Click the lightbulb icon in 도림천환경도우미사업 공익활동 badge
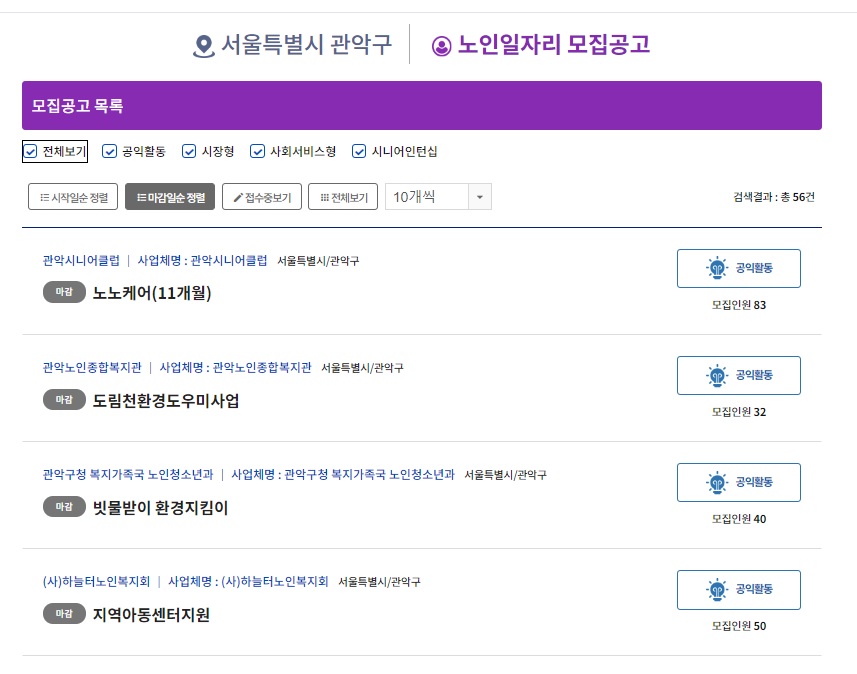The height and width of the screenshot is (674, 857). pos(717,375)
